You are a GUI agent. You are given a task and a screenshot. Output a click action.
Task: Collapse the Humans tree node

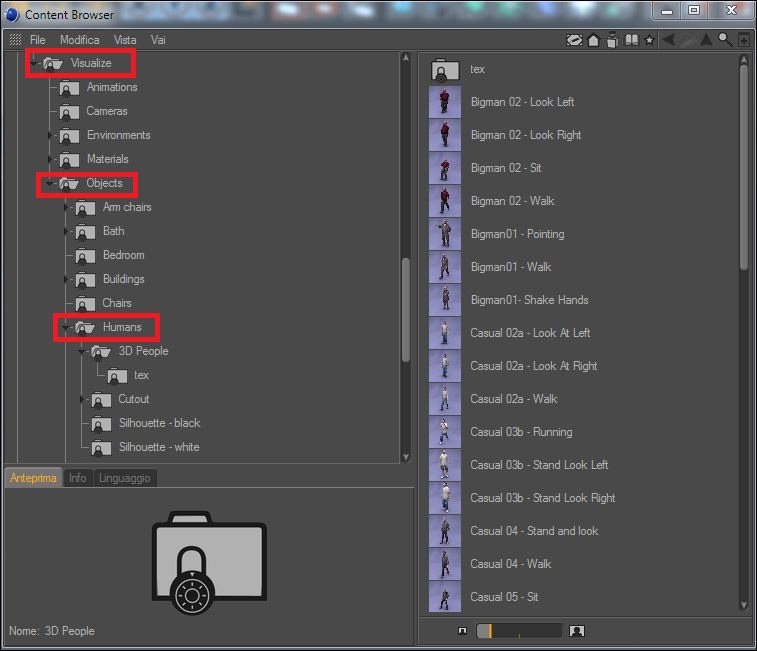[66, 327]
